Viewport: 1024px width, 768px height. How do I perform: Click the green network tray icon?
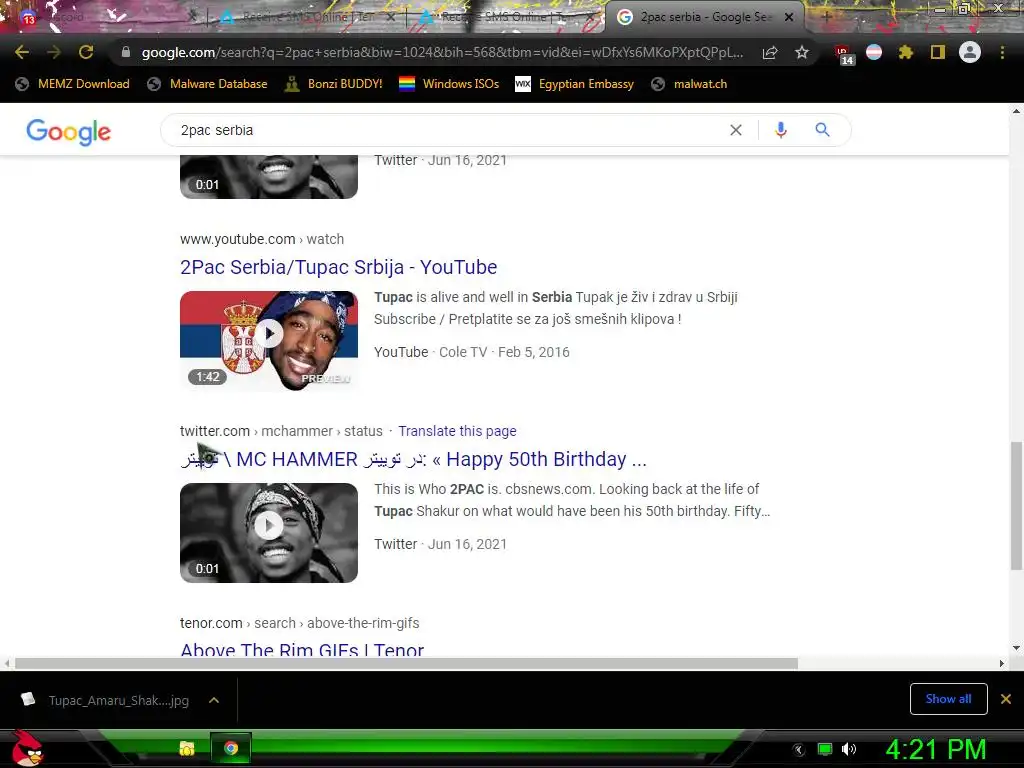tap(825, 750)
